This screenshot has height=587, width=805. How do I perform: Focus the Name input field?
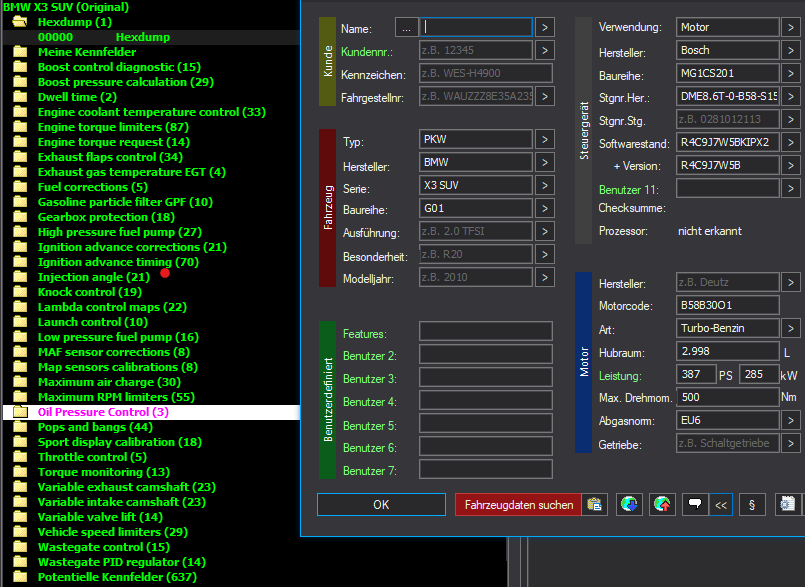(476, 27)
